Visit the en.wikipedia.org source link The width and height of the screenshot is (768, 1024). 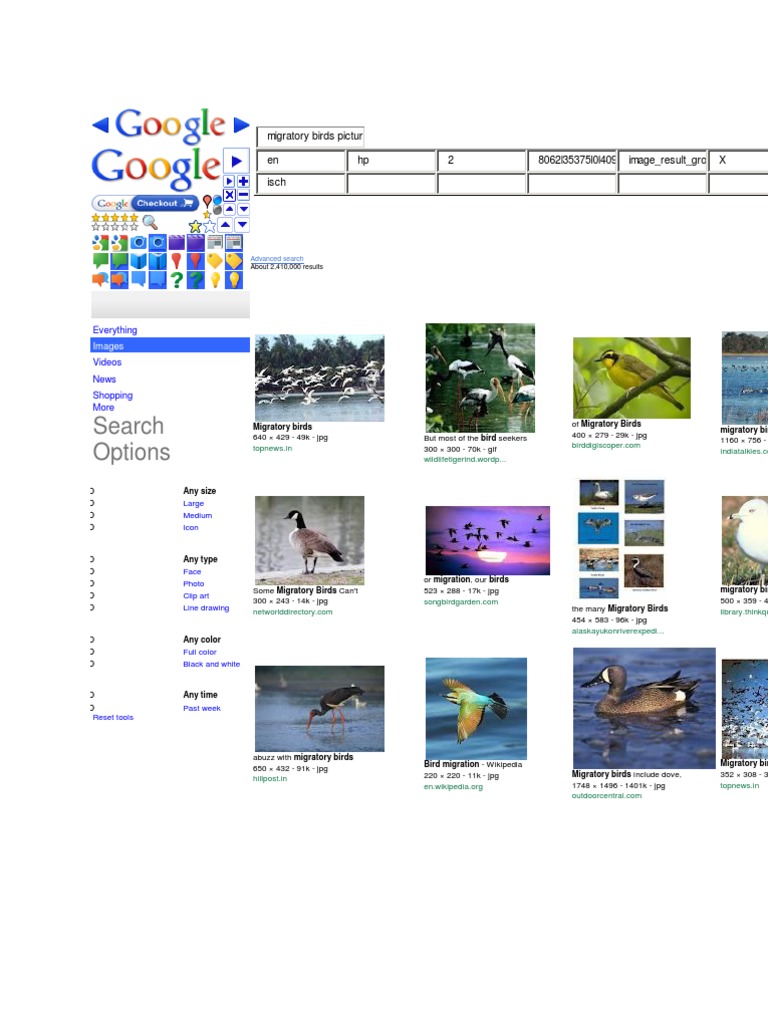coord(453,787)
